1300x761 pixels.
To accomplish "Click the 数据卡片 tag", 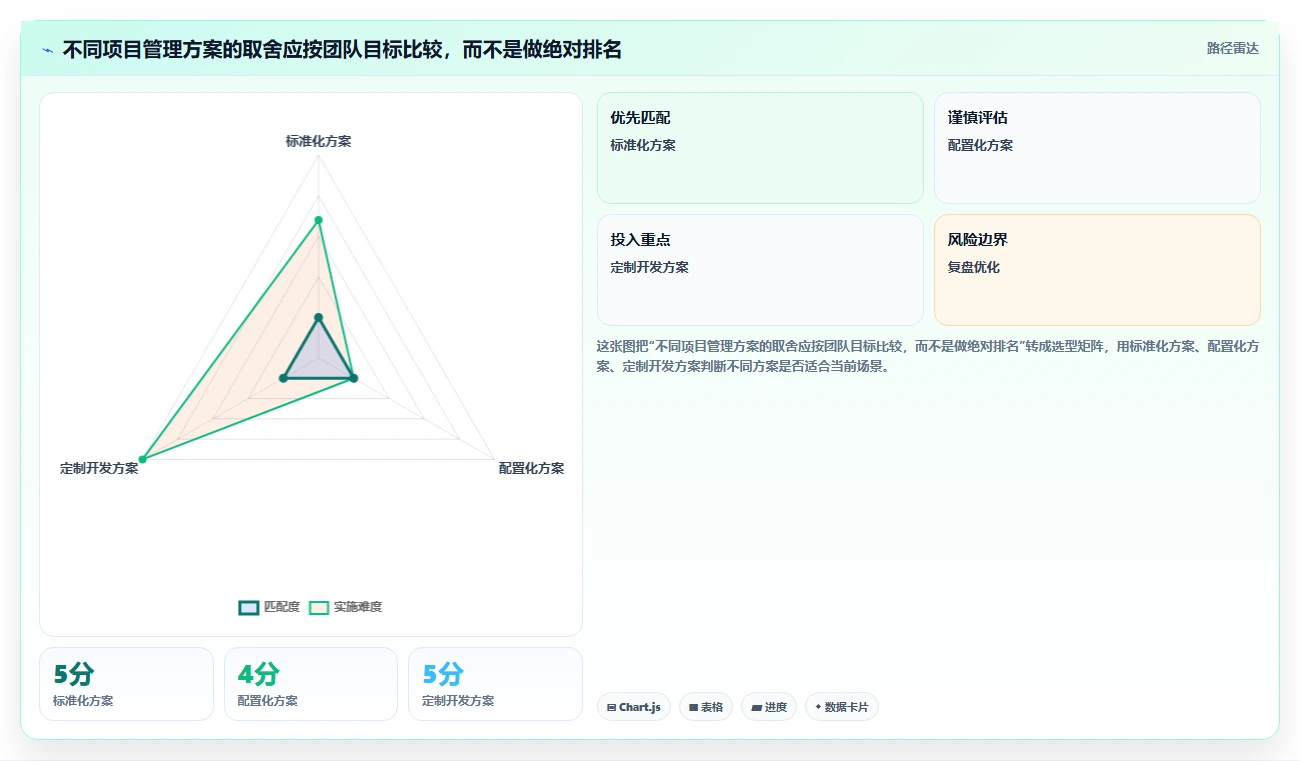I will pyautogui.click(x=842, y=707).
